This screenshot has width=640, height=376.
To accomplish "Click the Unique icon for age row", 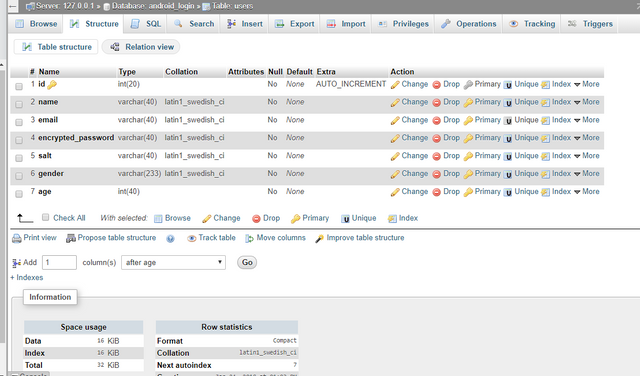I will [508, 192].
